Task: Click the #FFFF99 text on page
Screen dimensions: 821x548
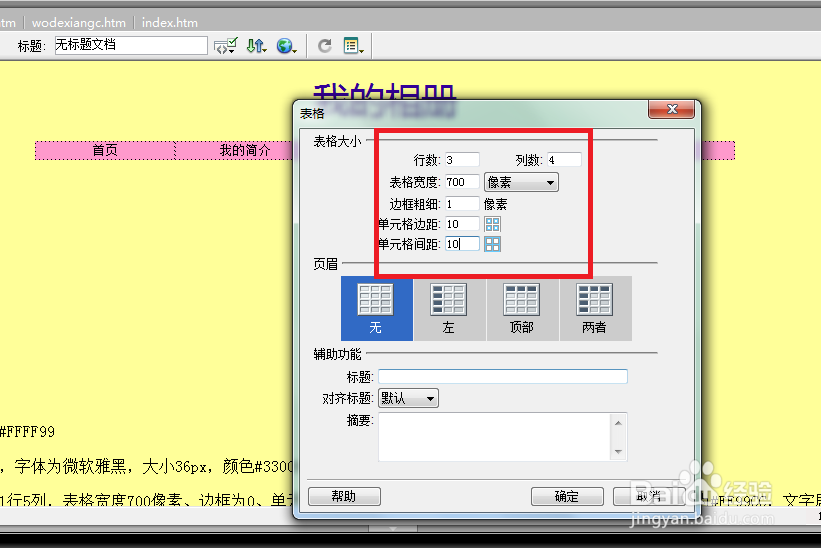Action: (x=27, y=432)
